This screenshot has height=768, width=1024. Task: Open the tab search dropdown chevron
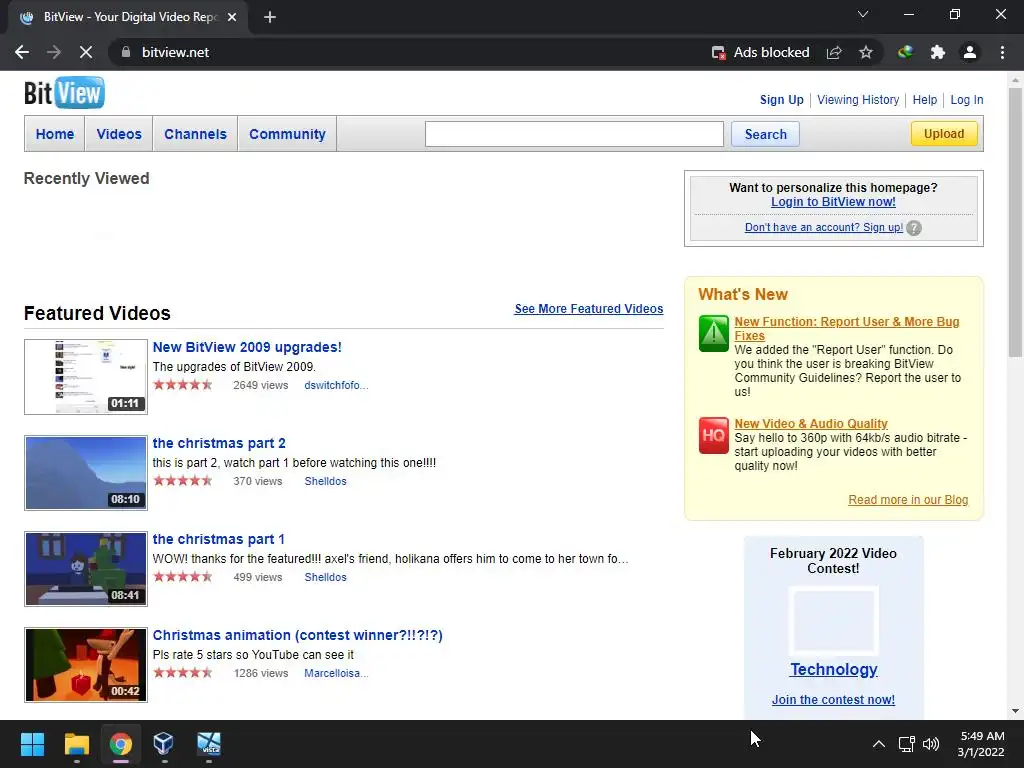(863, 14)
